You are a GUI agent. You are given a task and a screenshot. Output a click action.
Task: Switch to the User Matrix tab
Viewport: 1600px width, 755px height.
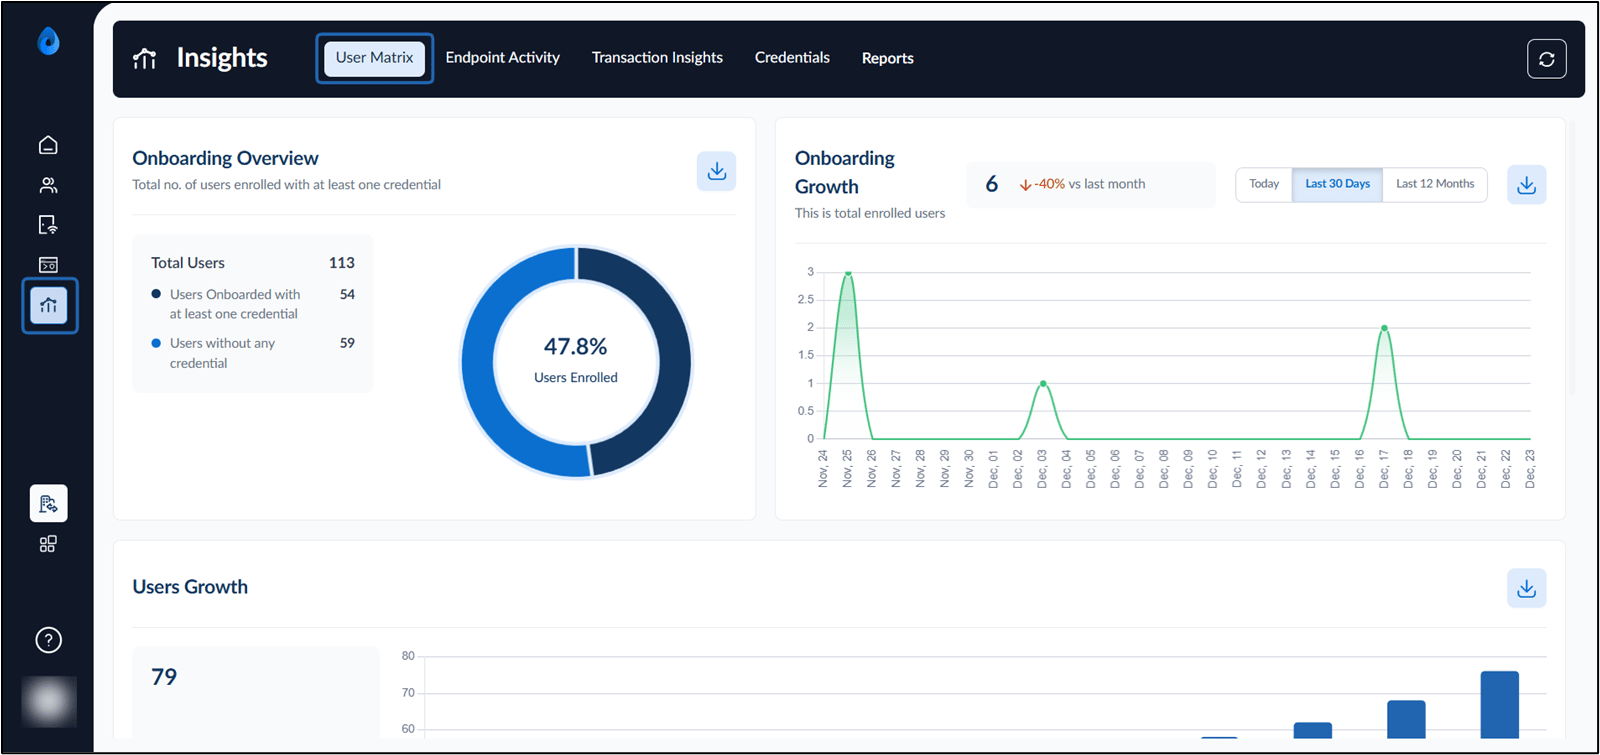[x=374, y=58]
